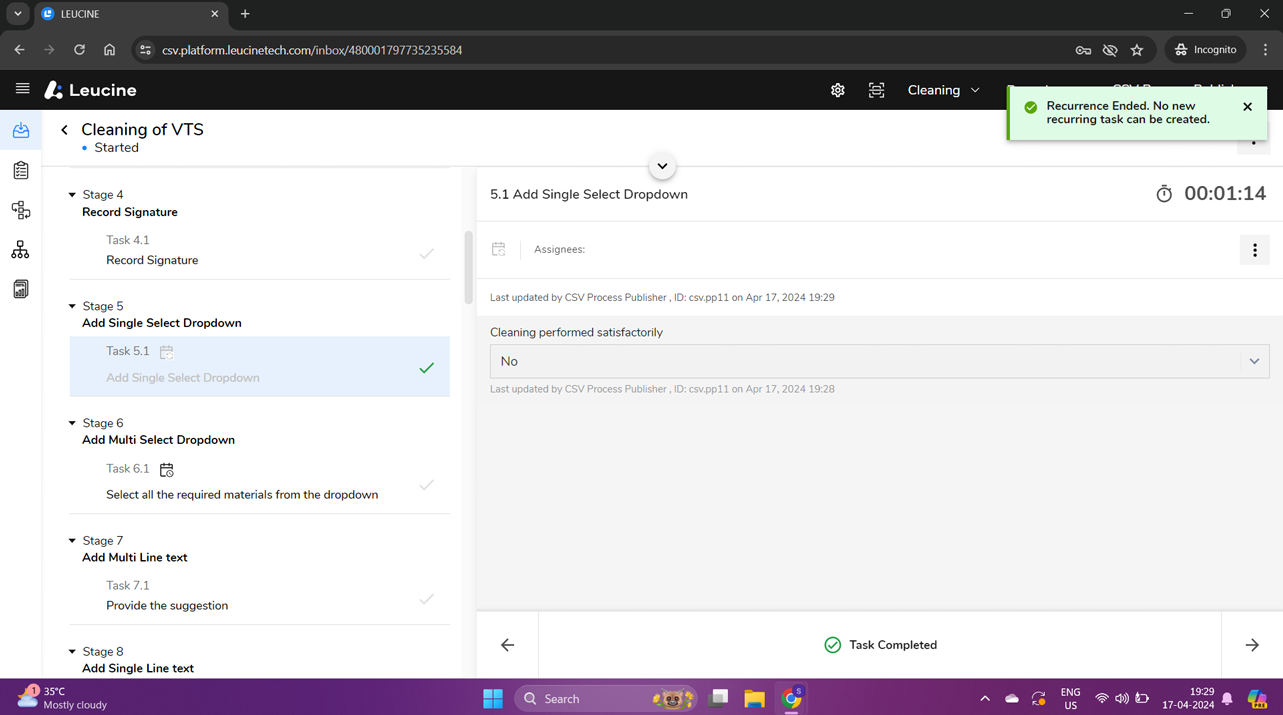1283x715 pixels.
Task: Click the browser home button
Action: (110, 50)
